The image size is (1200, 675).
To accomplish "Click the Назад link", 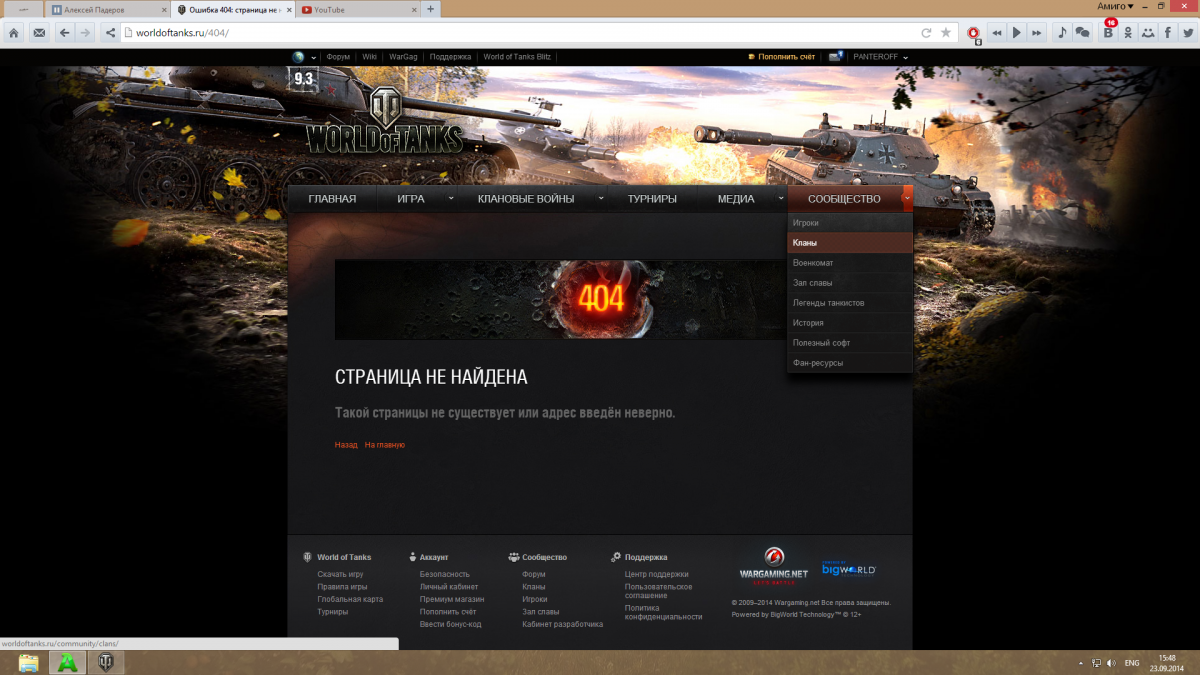I will click(346, 445).
